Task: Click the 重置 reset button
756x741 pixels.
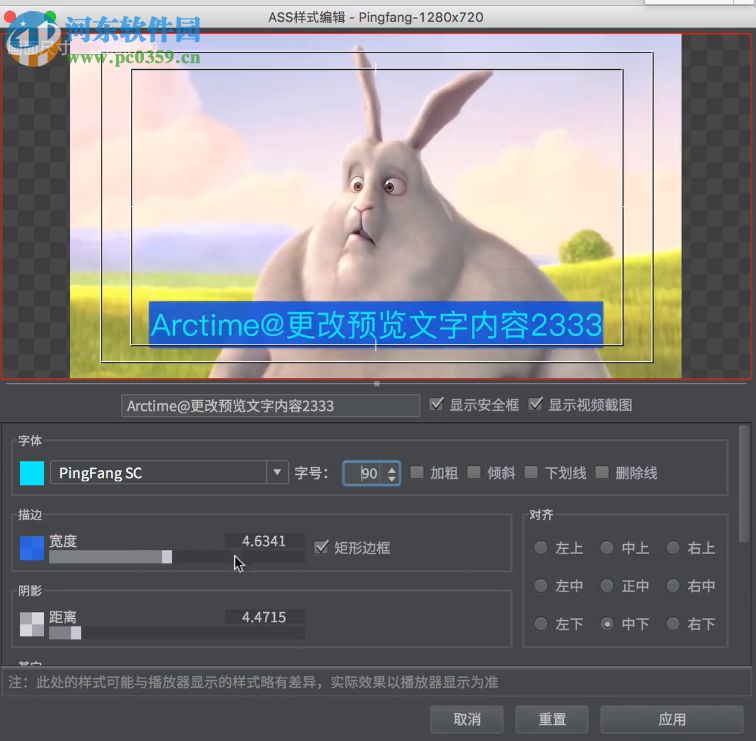Action: click(552, 719)
